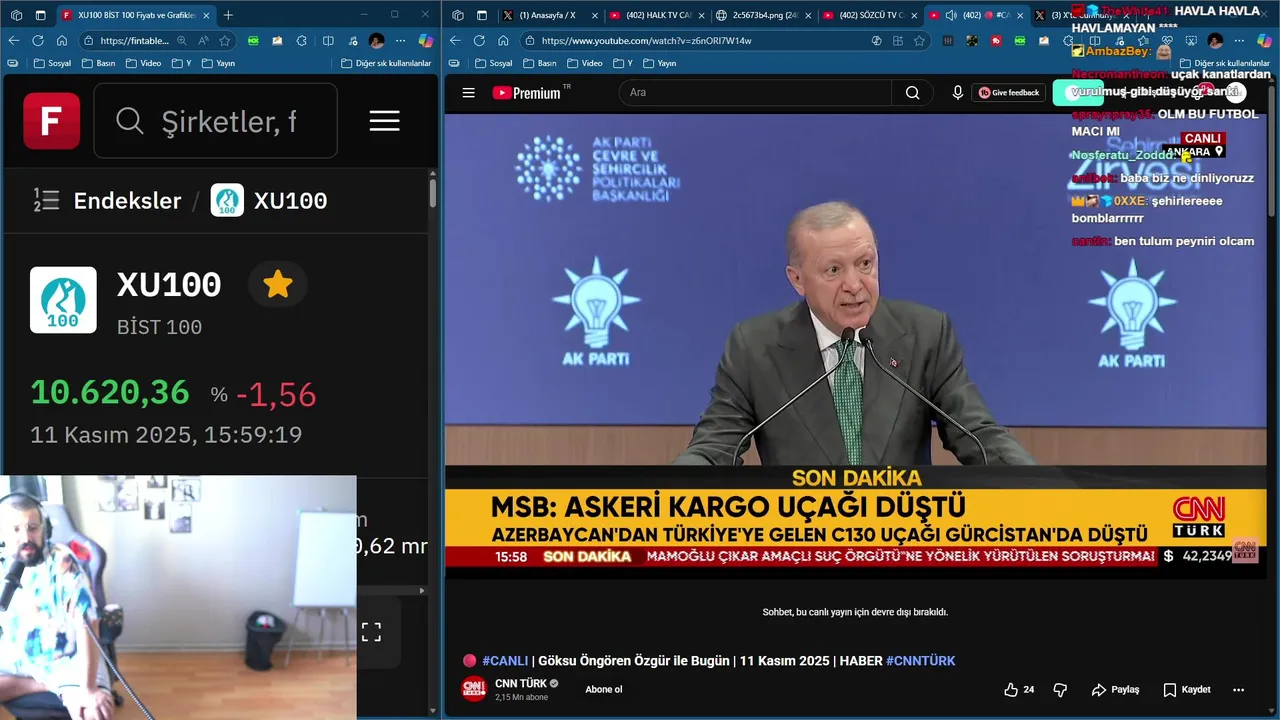Open a new tab in Fintables window
The image size is (1280, 720).
point(228,15)
